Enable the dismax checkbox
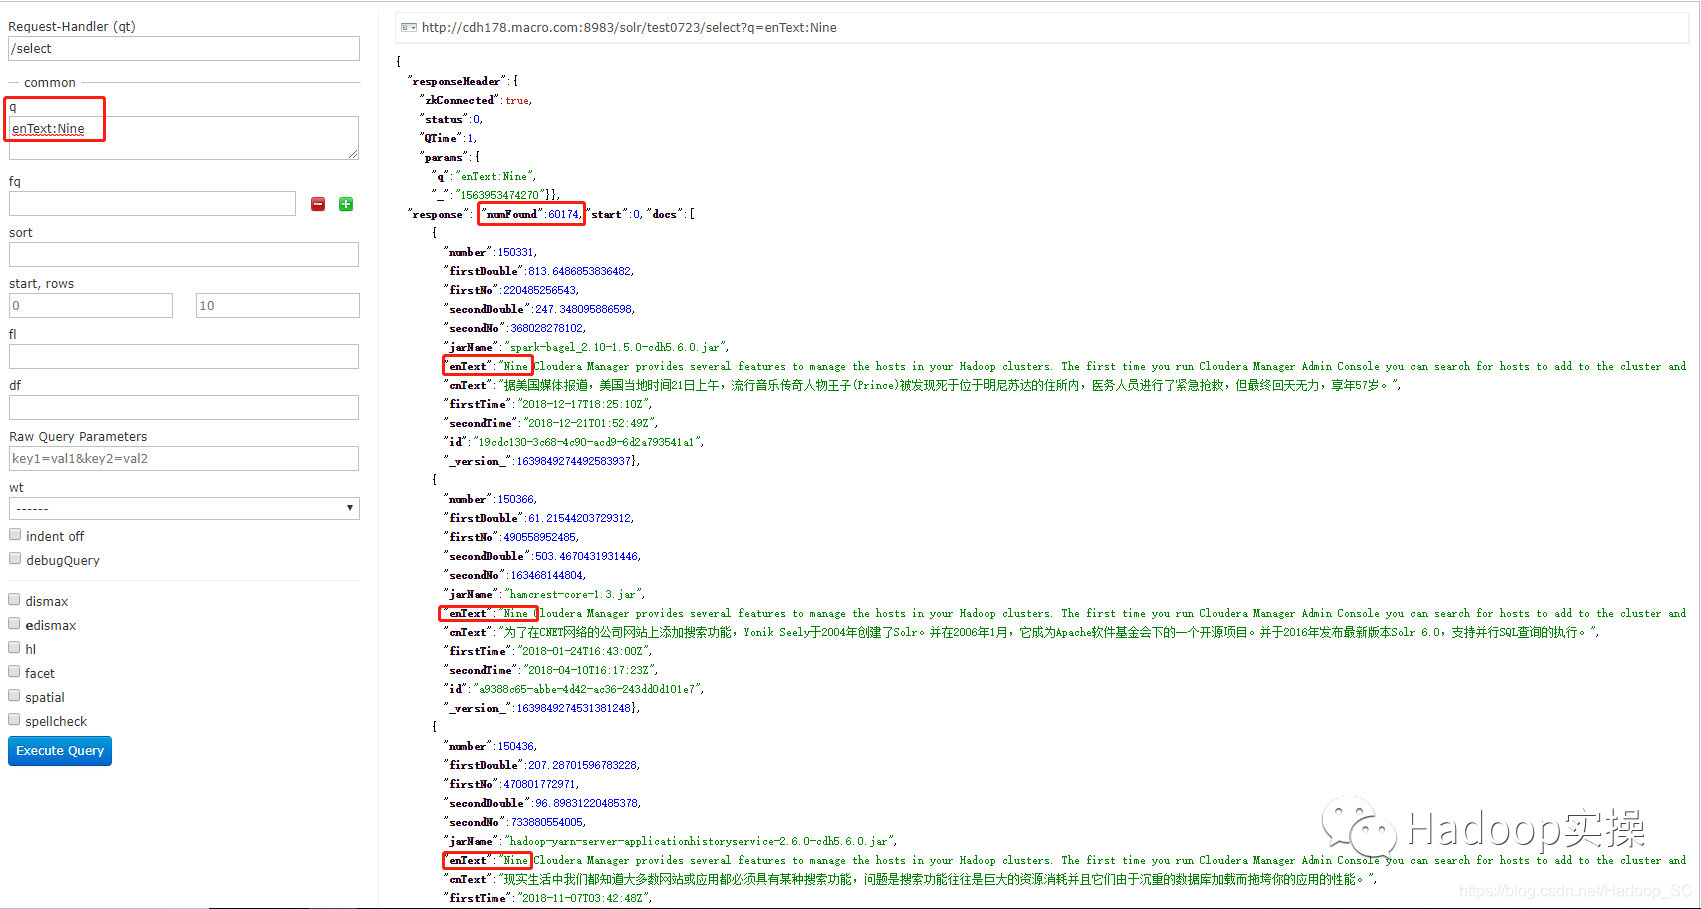Image resolution: width=1701 pixels, height=909 pixels. 14,600
